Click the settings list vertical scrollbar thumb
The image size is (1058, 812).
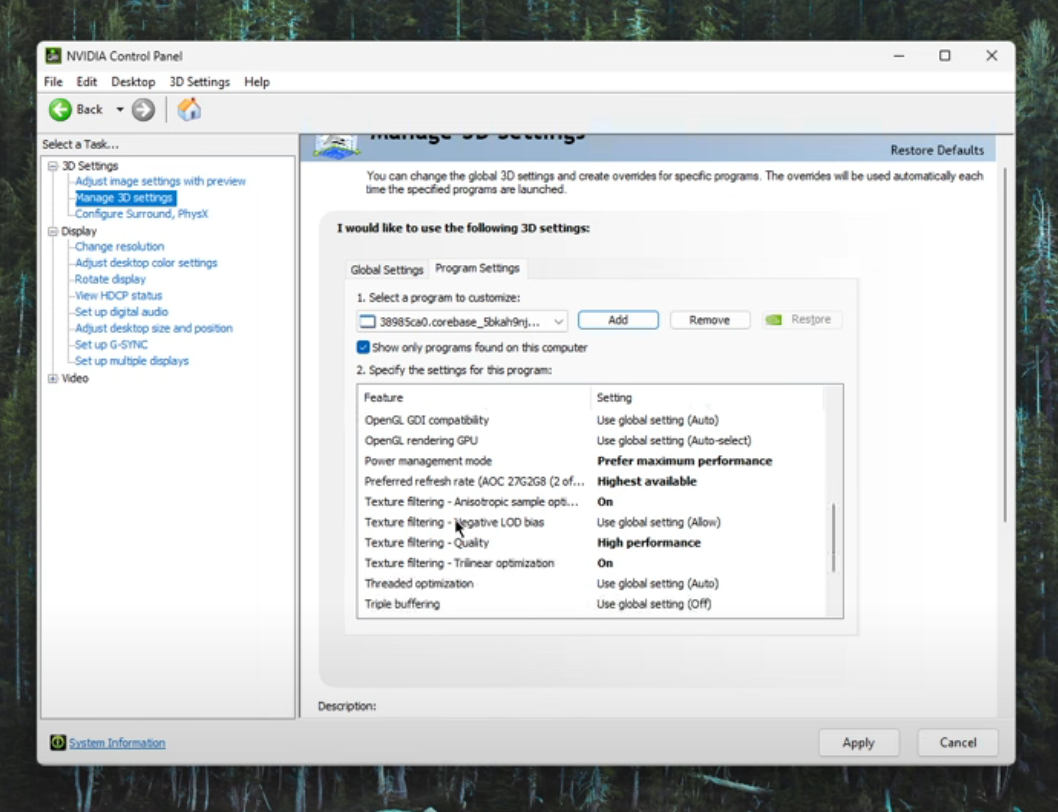[834, 538]
